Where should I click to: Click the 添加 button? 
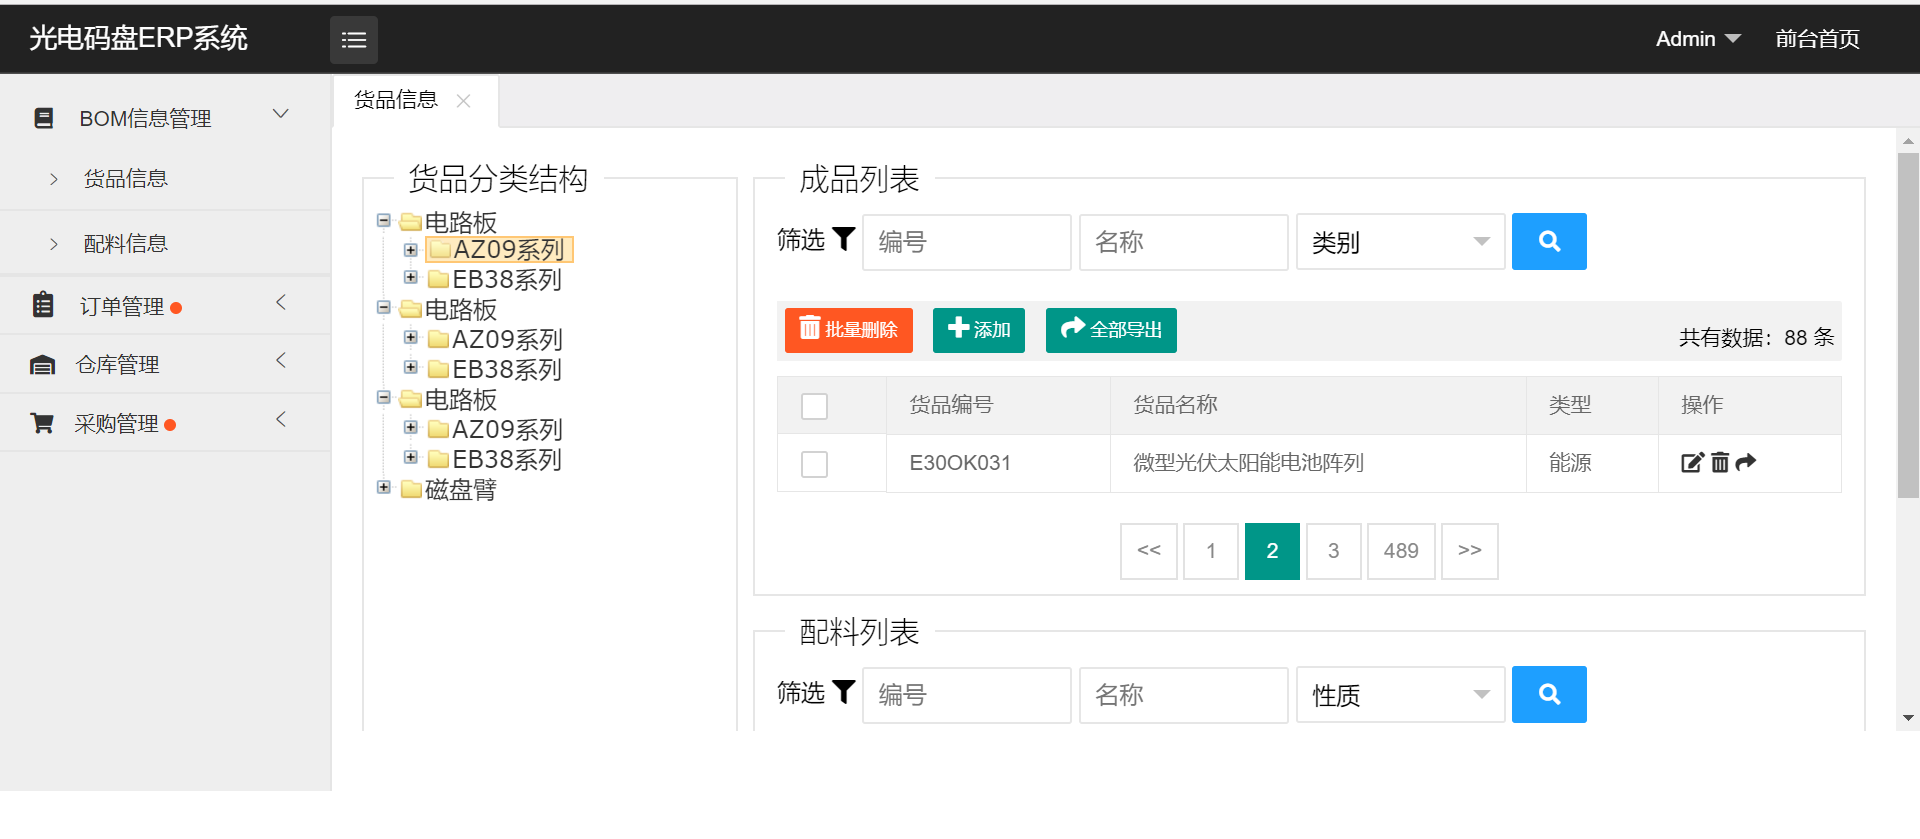click(x=979, y=330)
